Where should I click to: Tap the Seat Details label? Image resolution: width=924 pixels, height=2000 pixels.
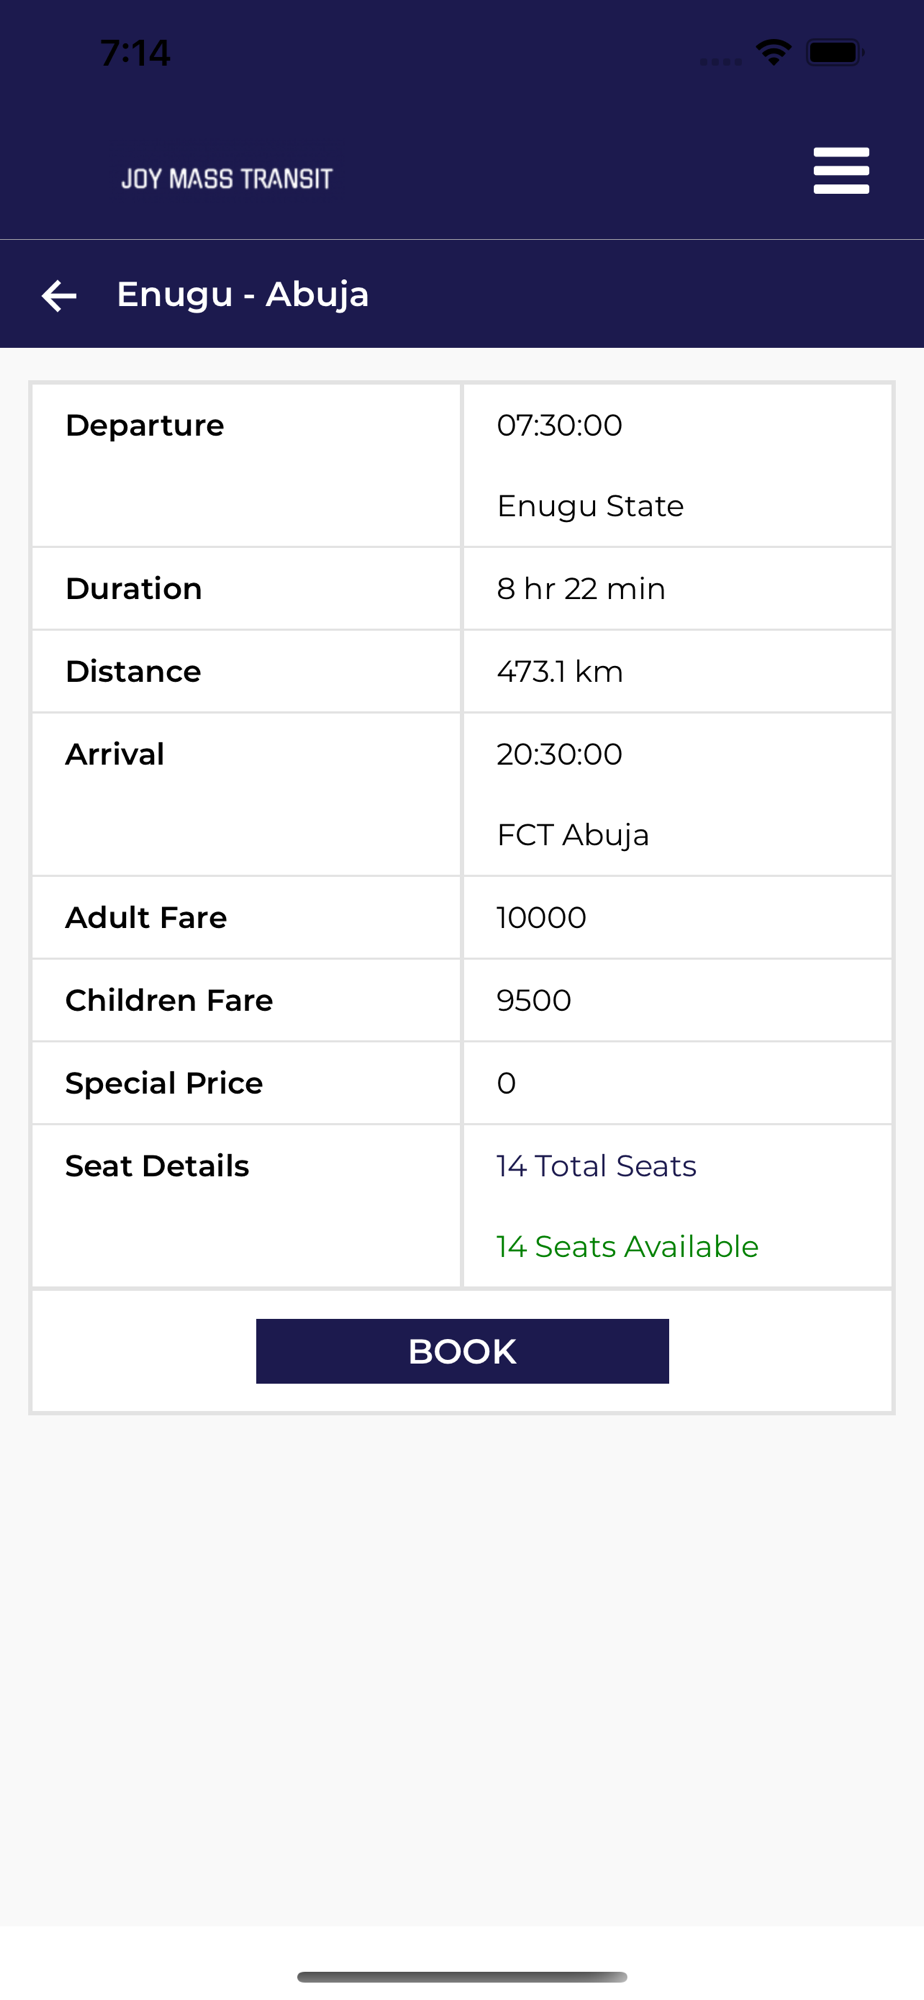click(157, 1166)
